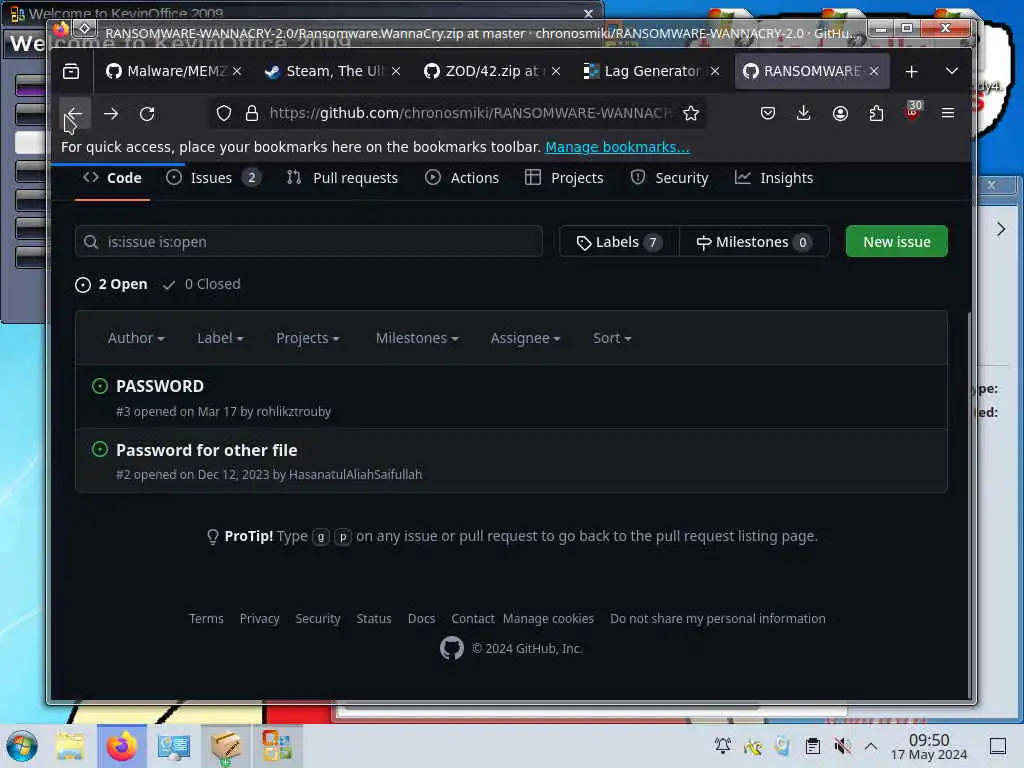
Task: Open File Explorer from taskbar
Action: pos(70,746)
